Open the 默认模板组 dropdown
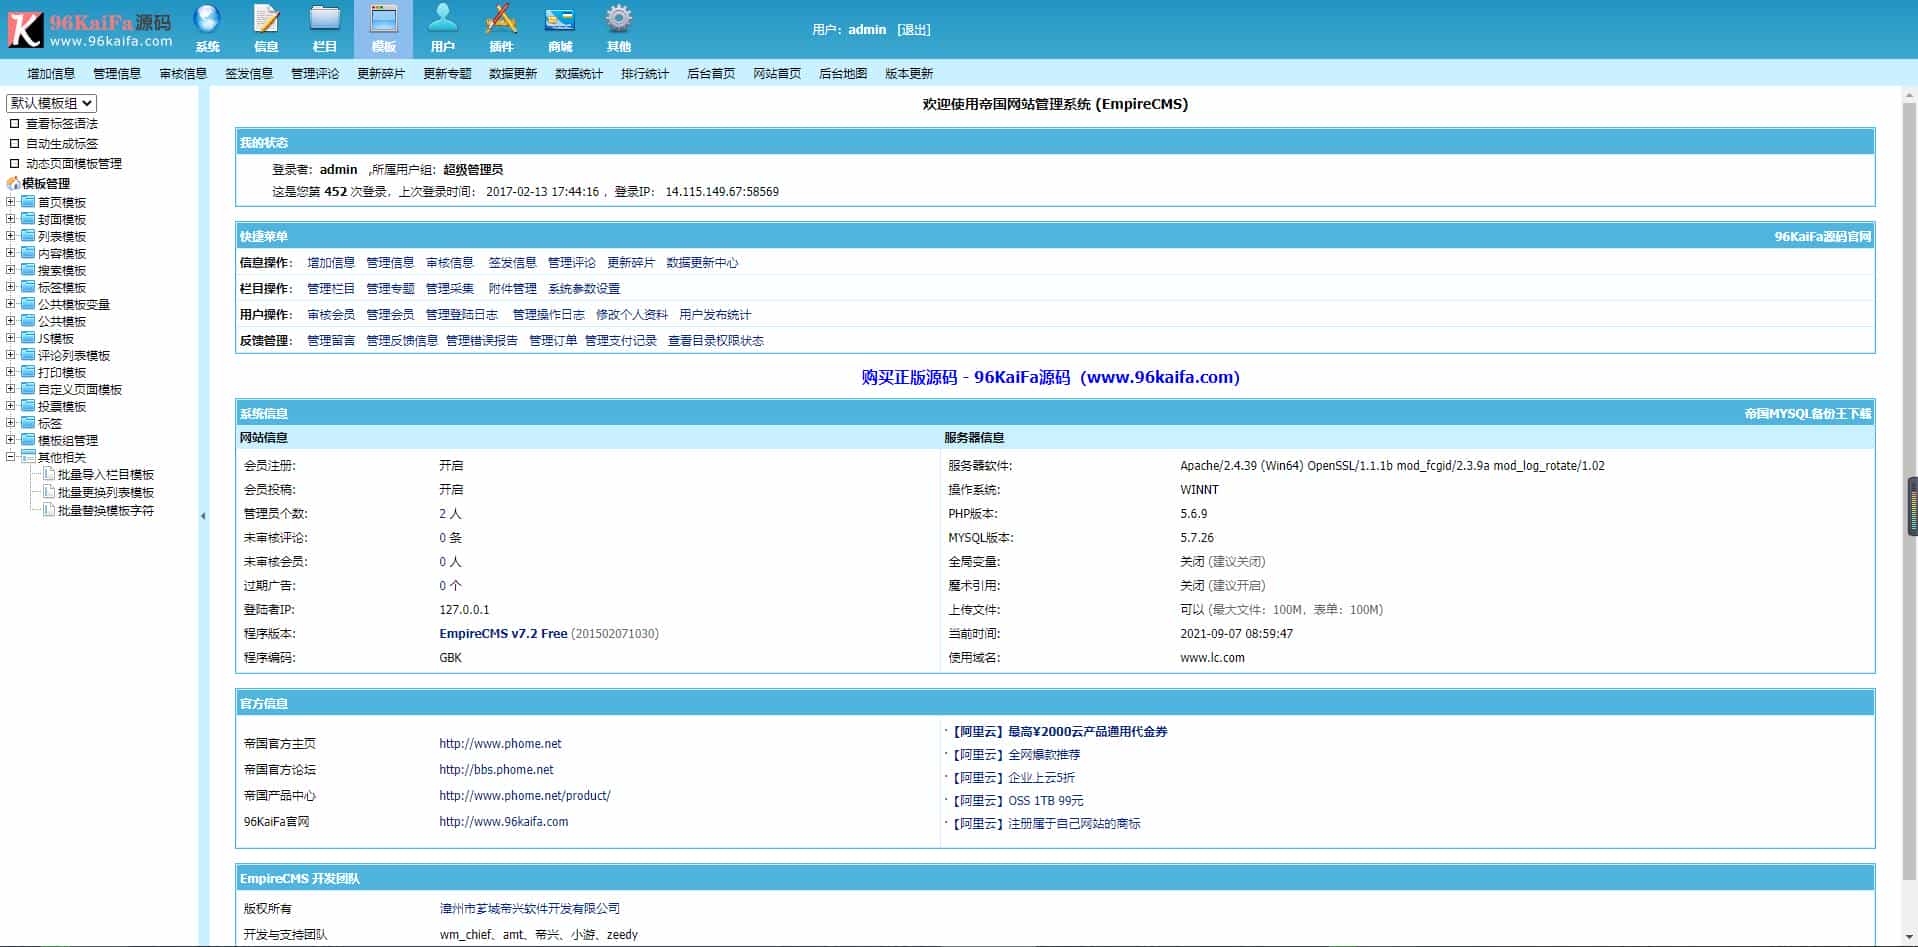The image size is (1918, 947). [52, 103]
